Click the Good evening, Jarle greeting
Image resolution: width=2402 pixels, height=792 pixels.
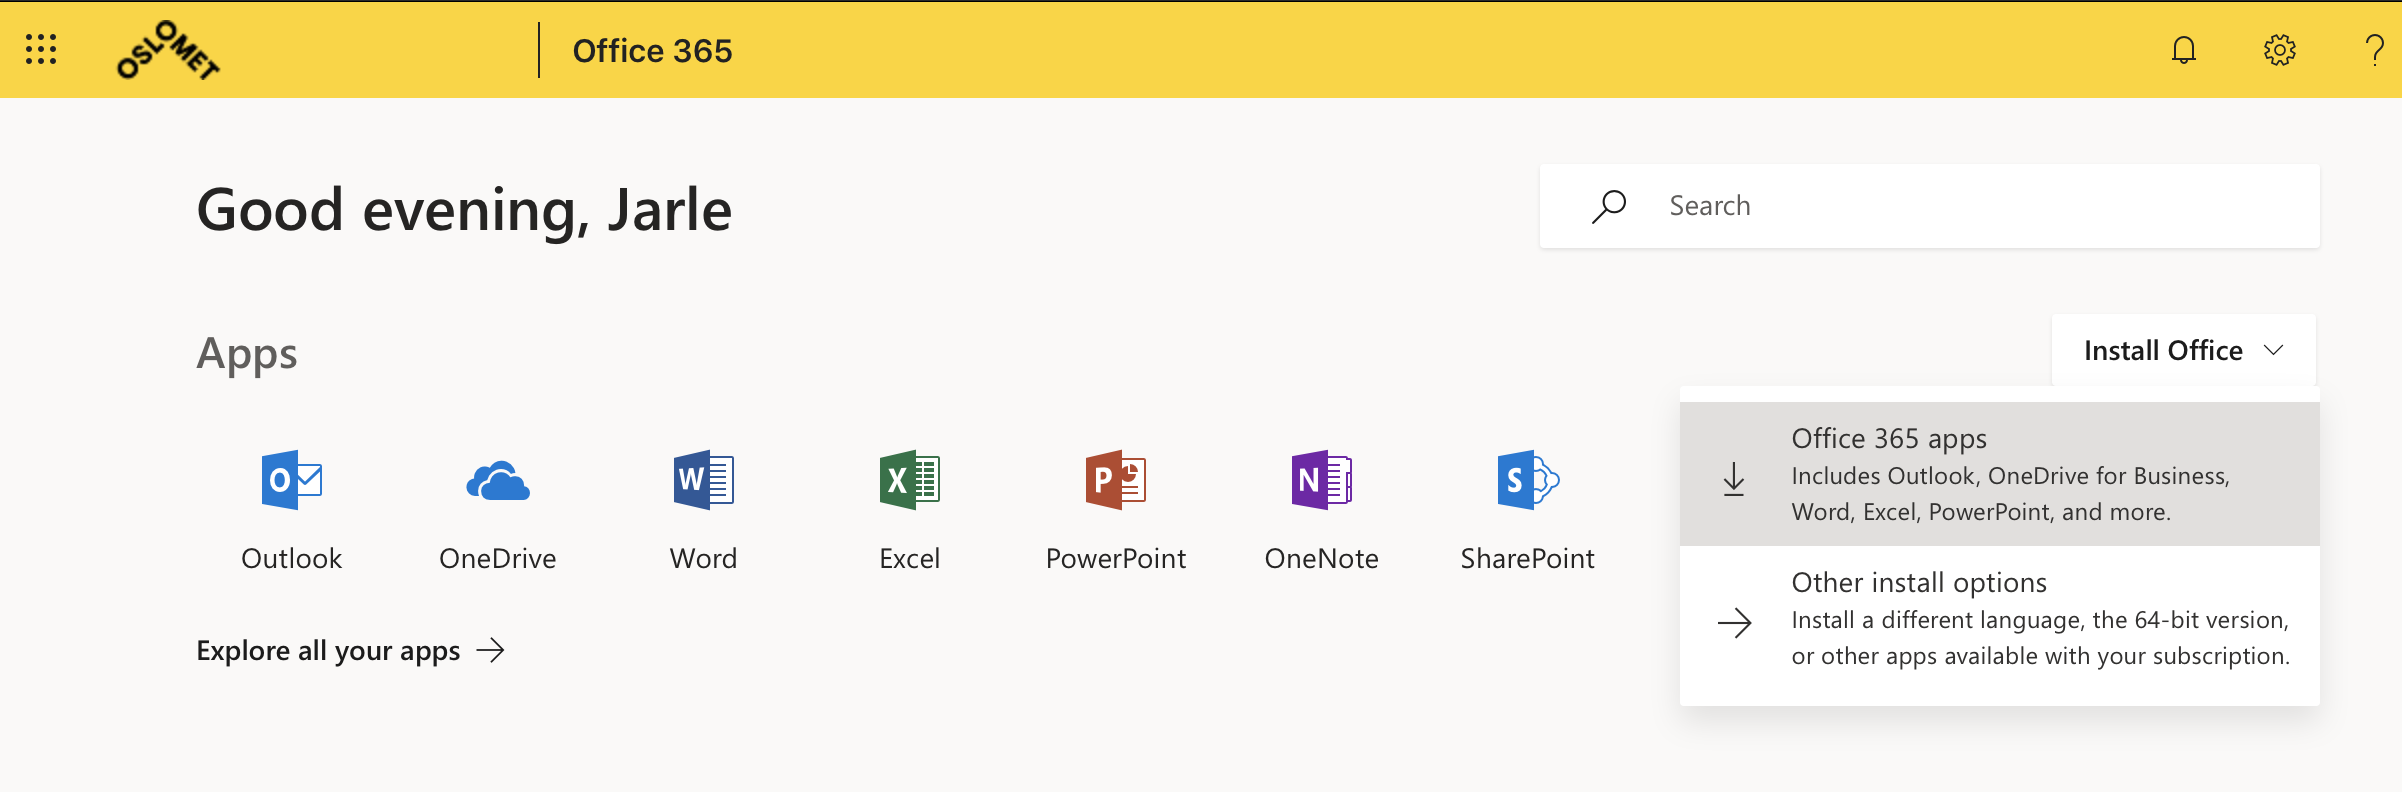point(464,210)
